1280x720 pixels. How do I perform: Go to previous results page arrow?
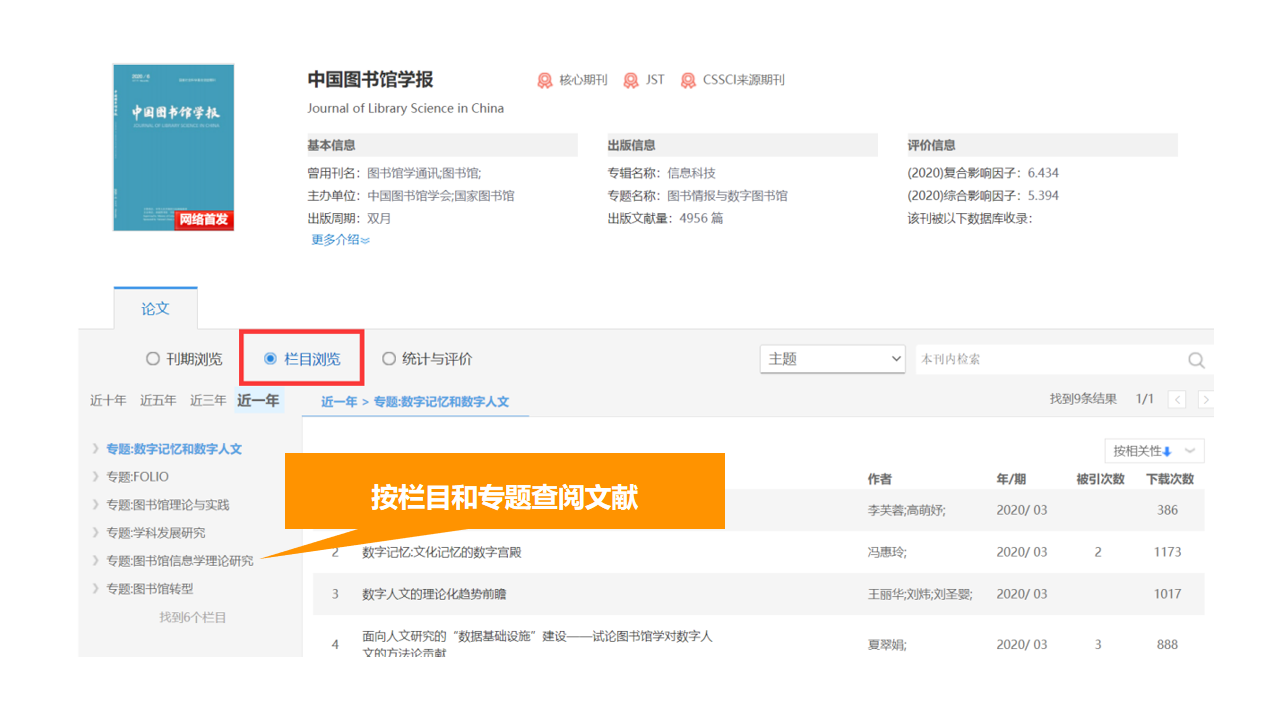tap(1177, 400)
